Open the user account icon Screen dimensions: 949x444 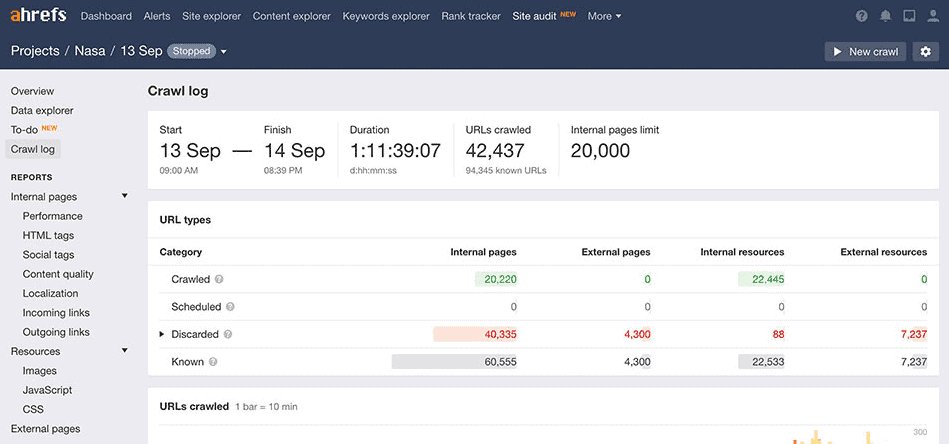click(x=931, y=17)
